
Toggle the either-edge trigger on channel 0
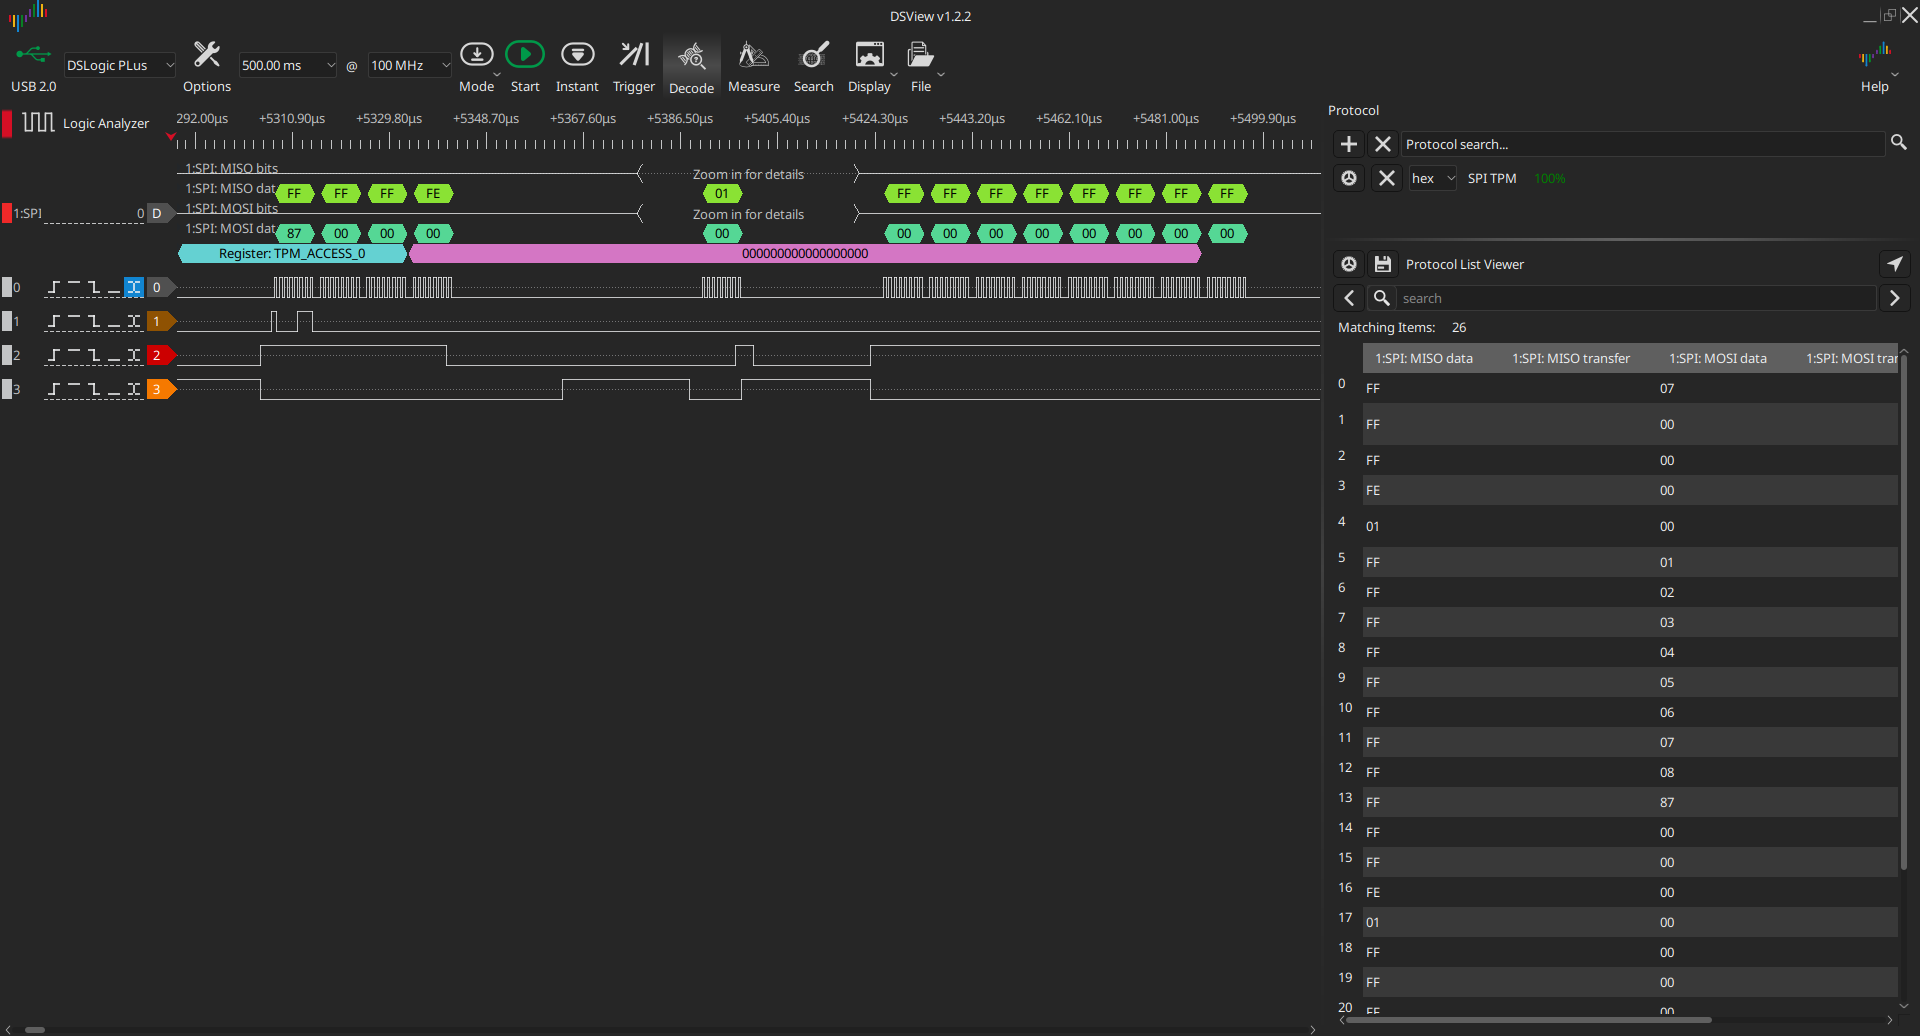pos(134,287)
